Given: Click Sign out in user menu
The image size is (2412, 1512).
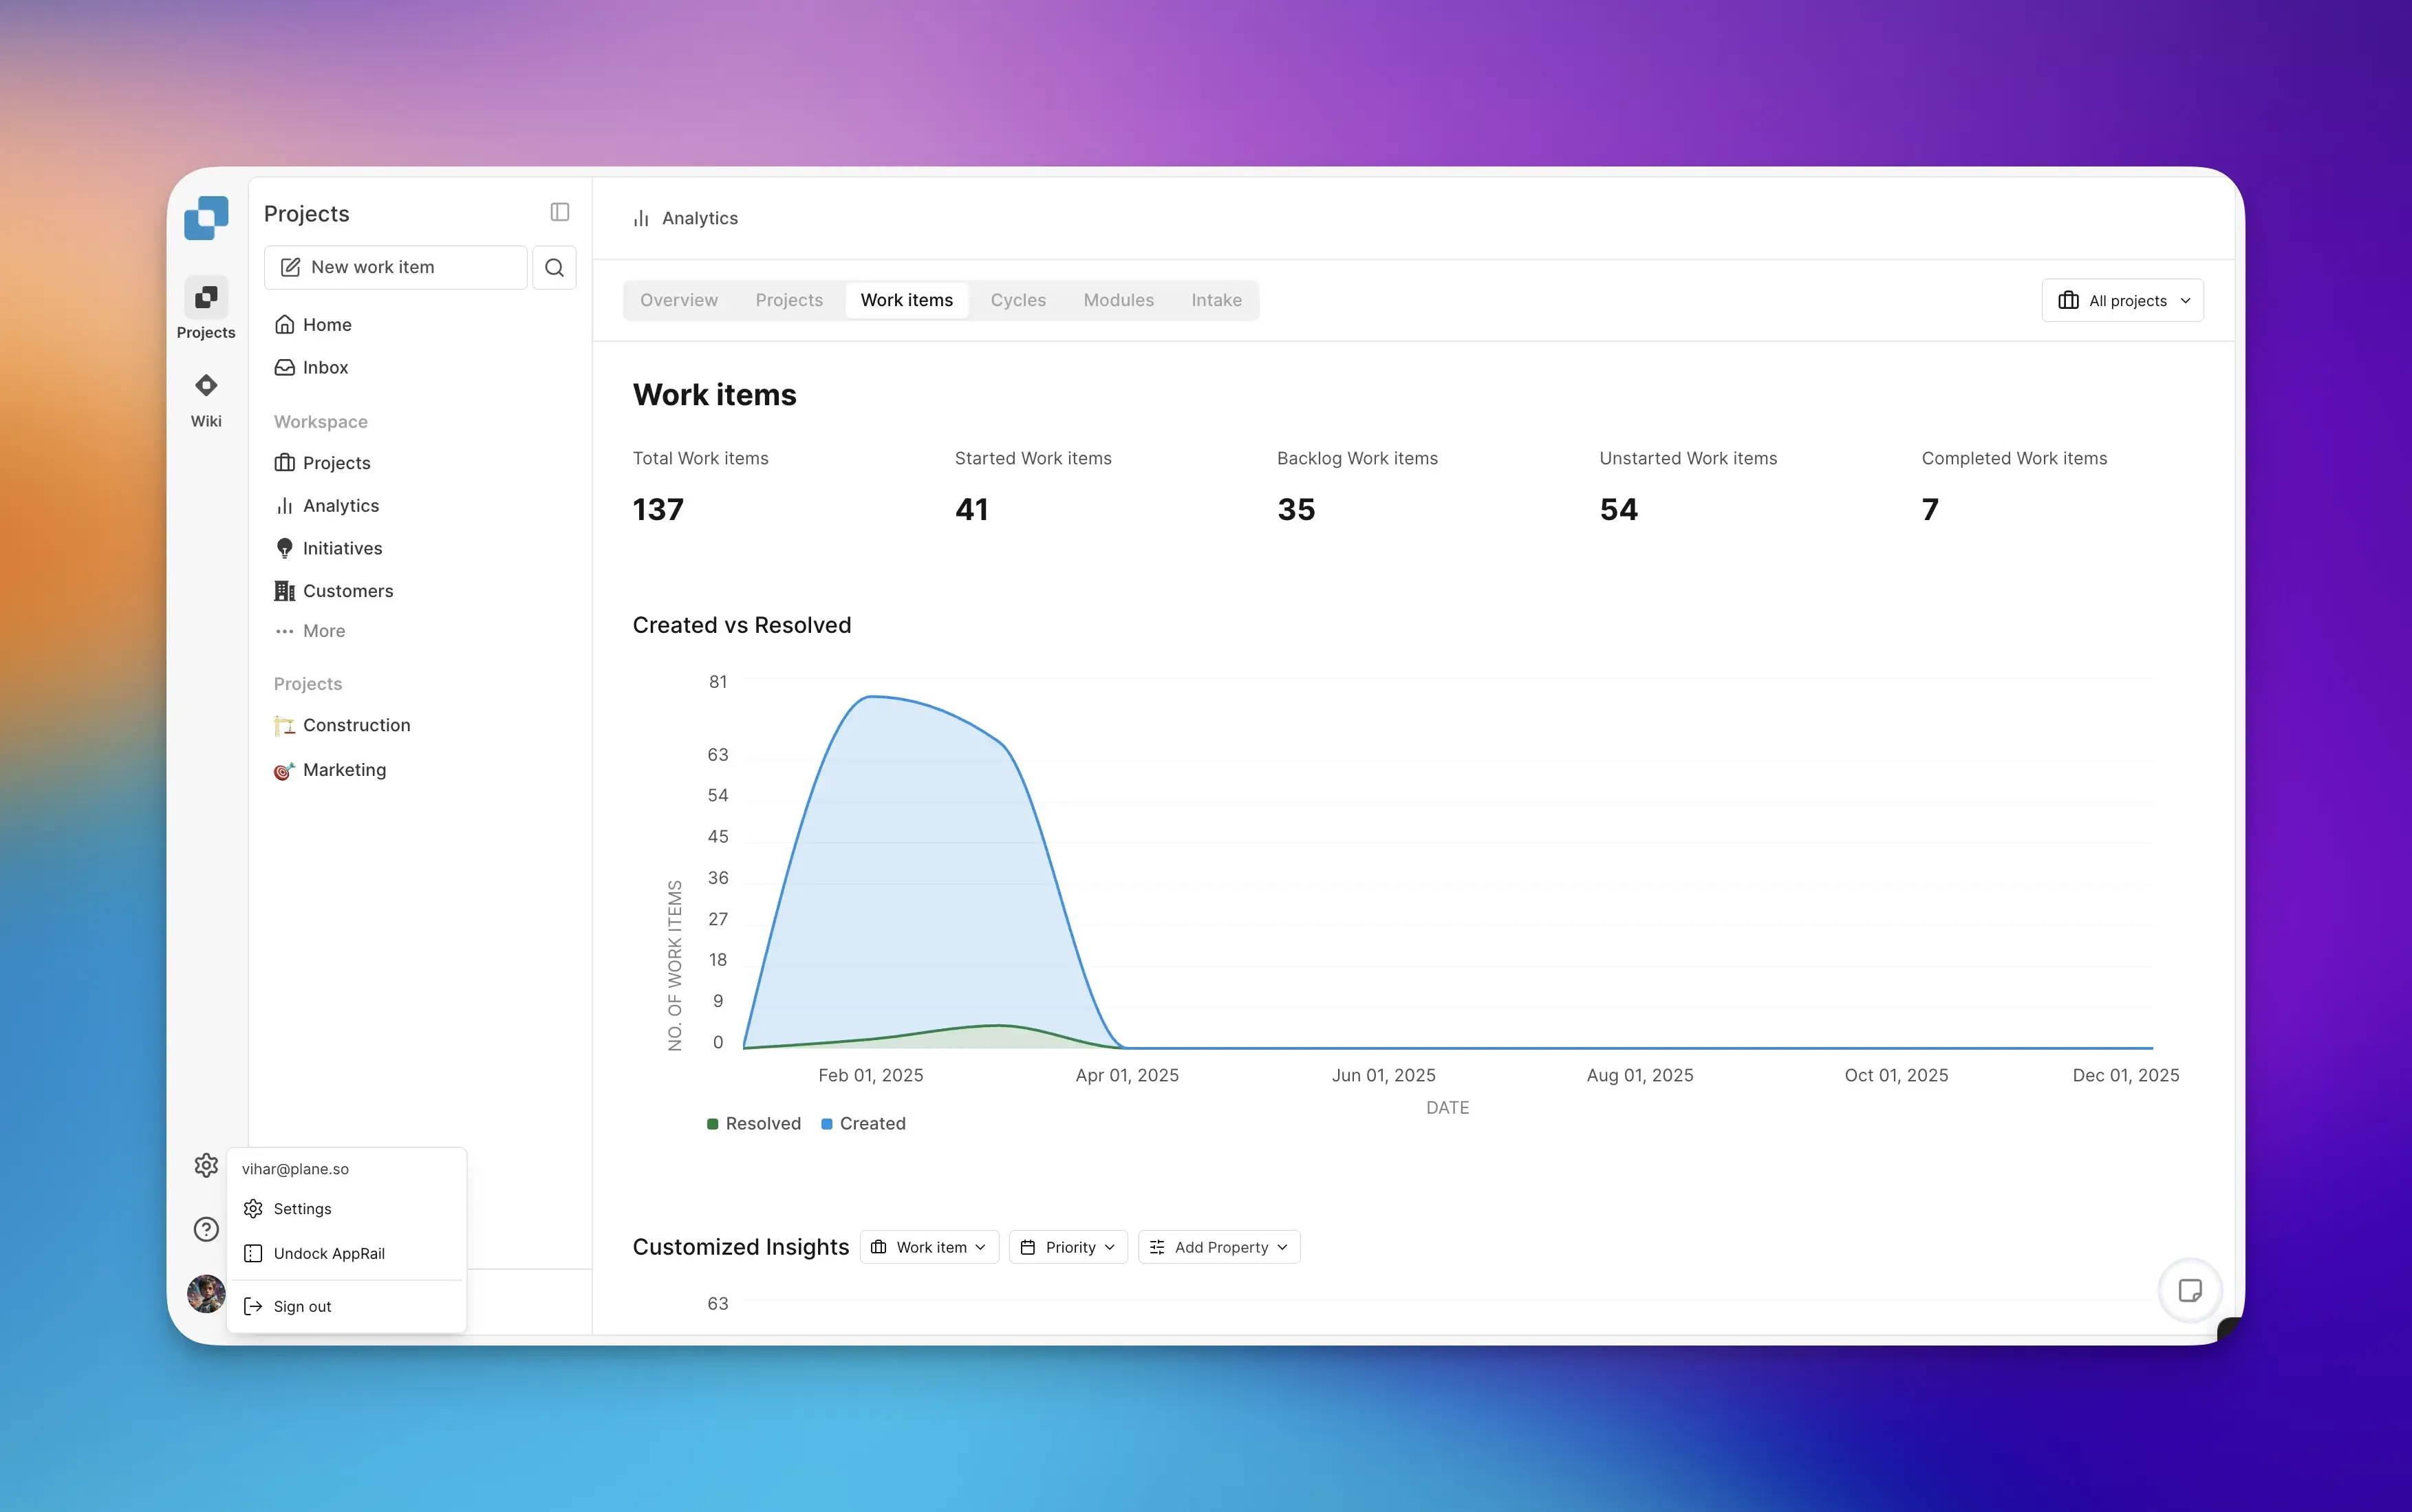Looking at the screenshot, I should click(302, 1306).
